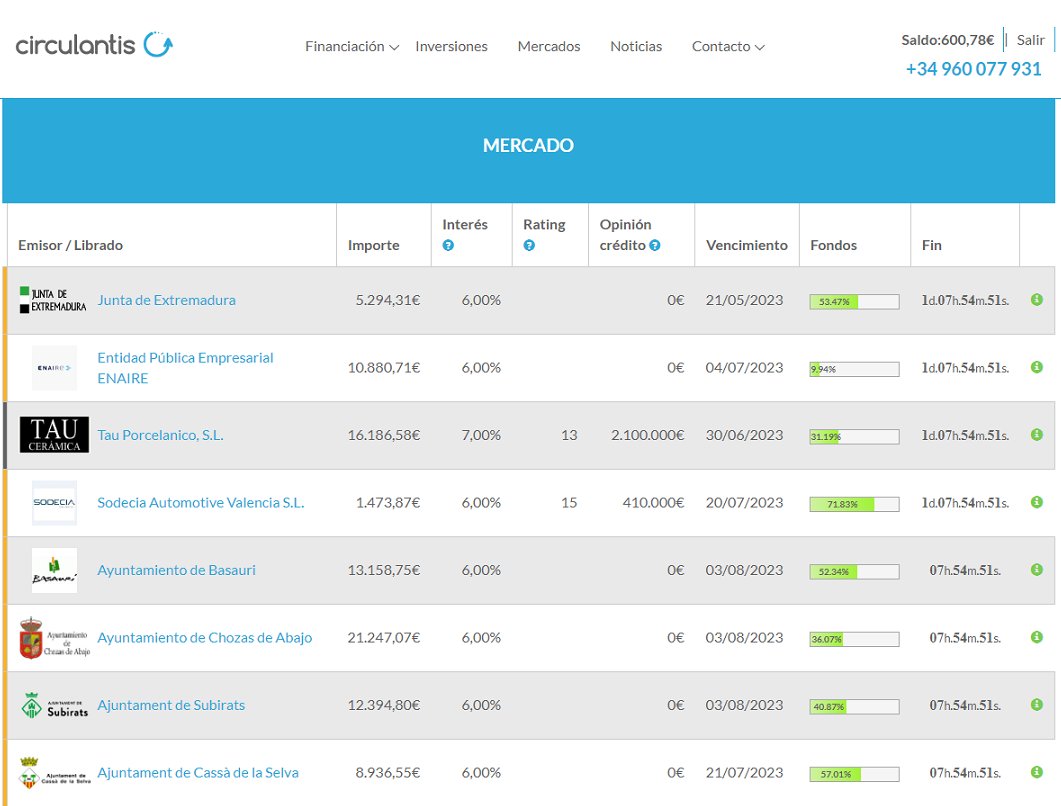Image resolution: width=1061 pixels, height=806 pixels.
Task: Click the green info icon on Junta de Extremadura row
Action: point(1036,299)
